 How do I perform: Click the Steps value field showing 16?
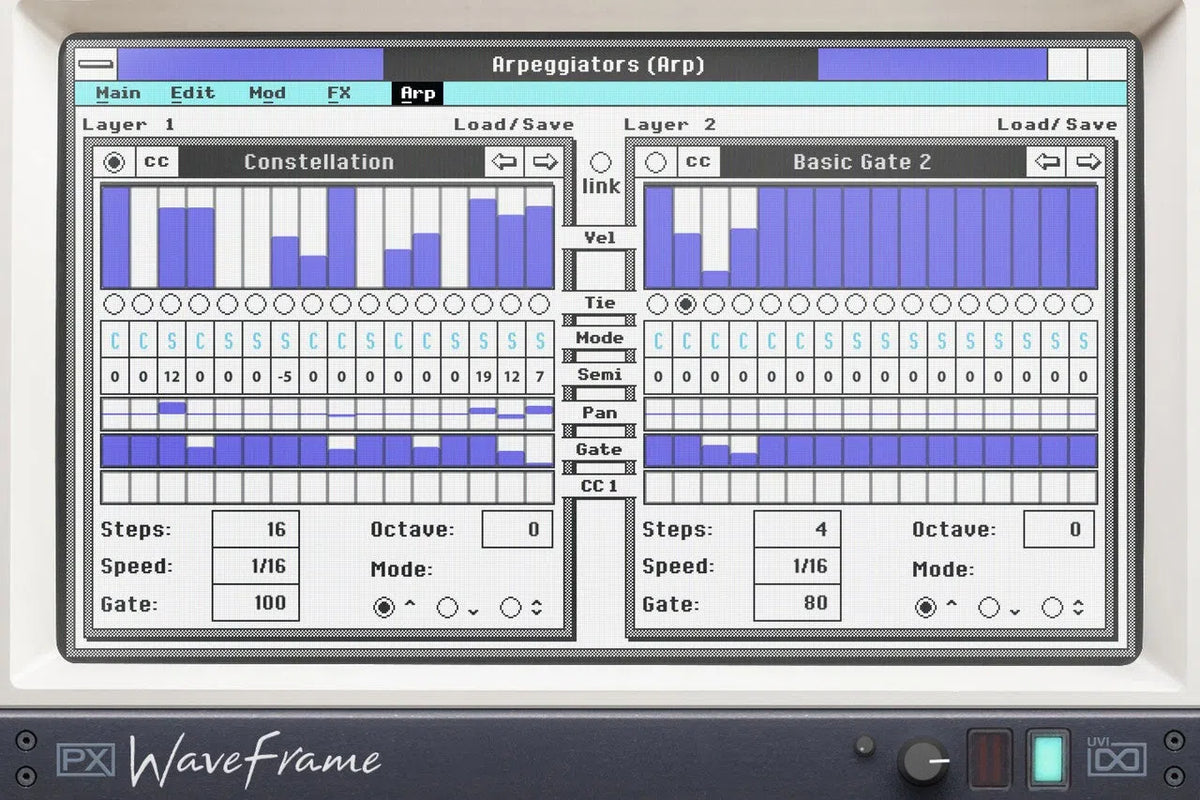pyautogui.click(x=255, y=529)
